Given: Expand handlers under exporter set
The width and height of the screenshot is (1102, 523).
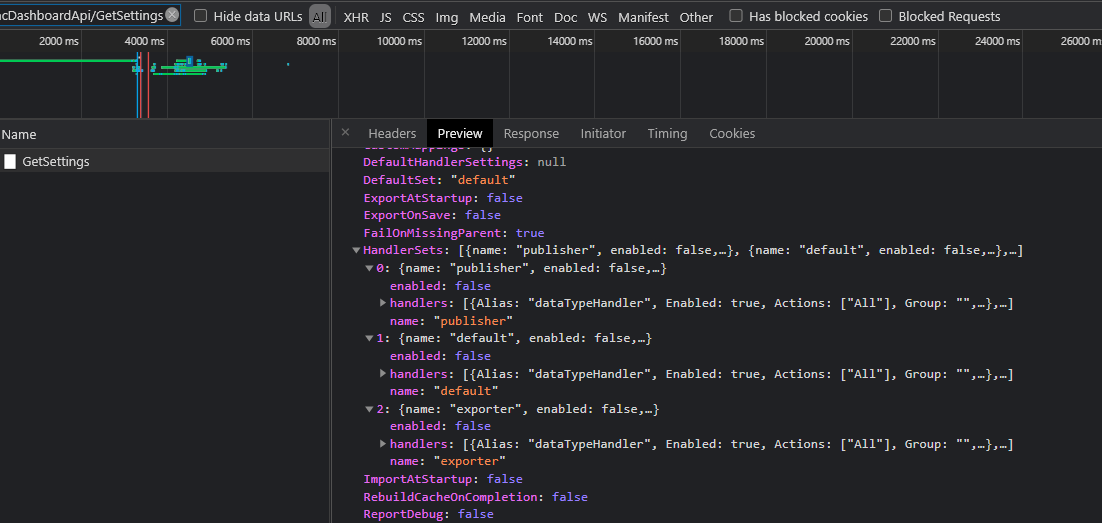Looking at the screenshot, I should 383,444.
